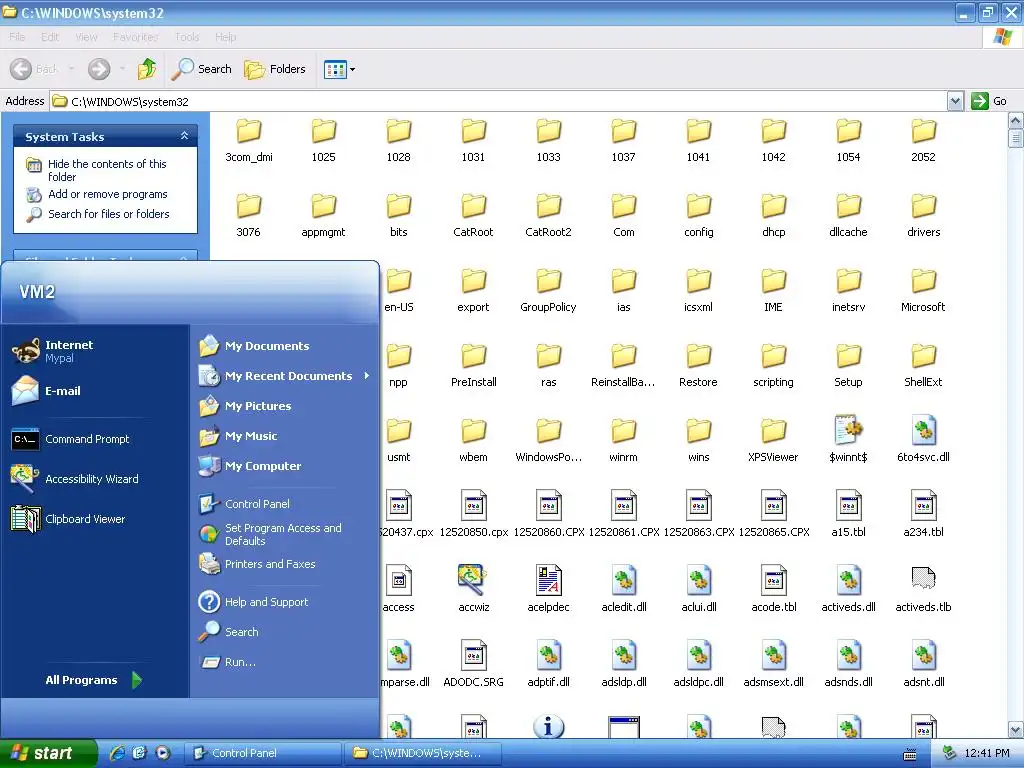The width and height of the screenshot is (1024, 768).
Task: Select the dllcache folder
Action: pyautogui.click(x=848, y=216)
